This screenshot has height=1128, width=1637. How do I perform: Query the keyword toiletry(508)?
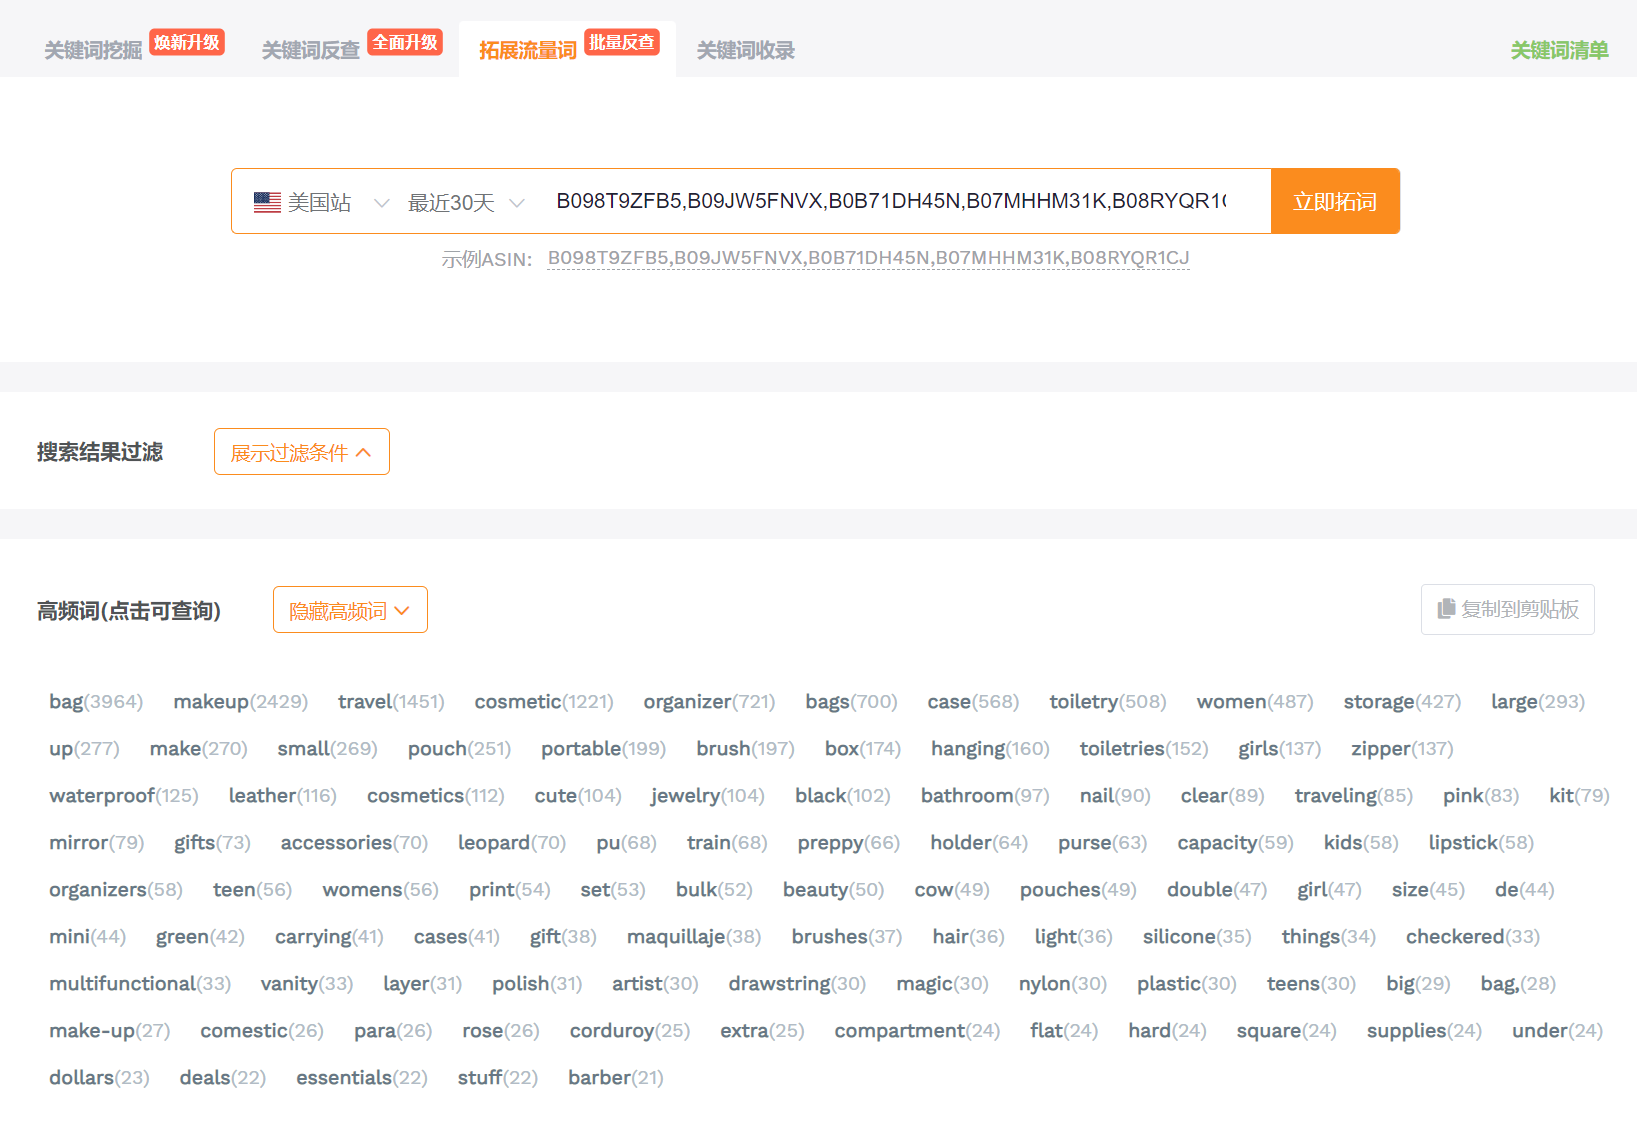click(1108, 702)
